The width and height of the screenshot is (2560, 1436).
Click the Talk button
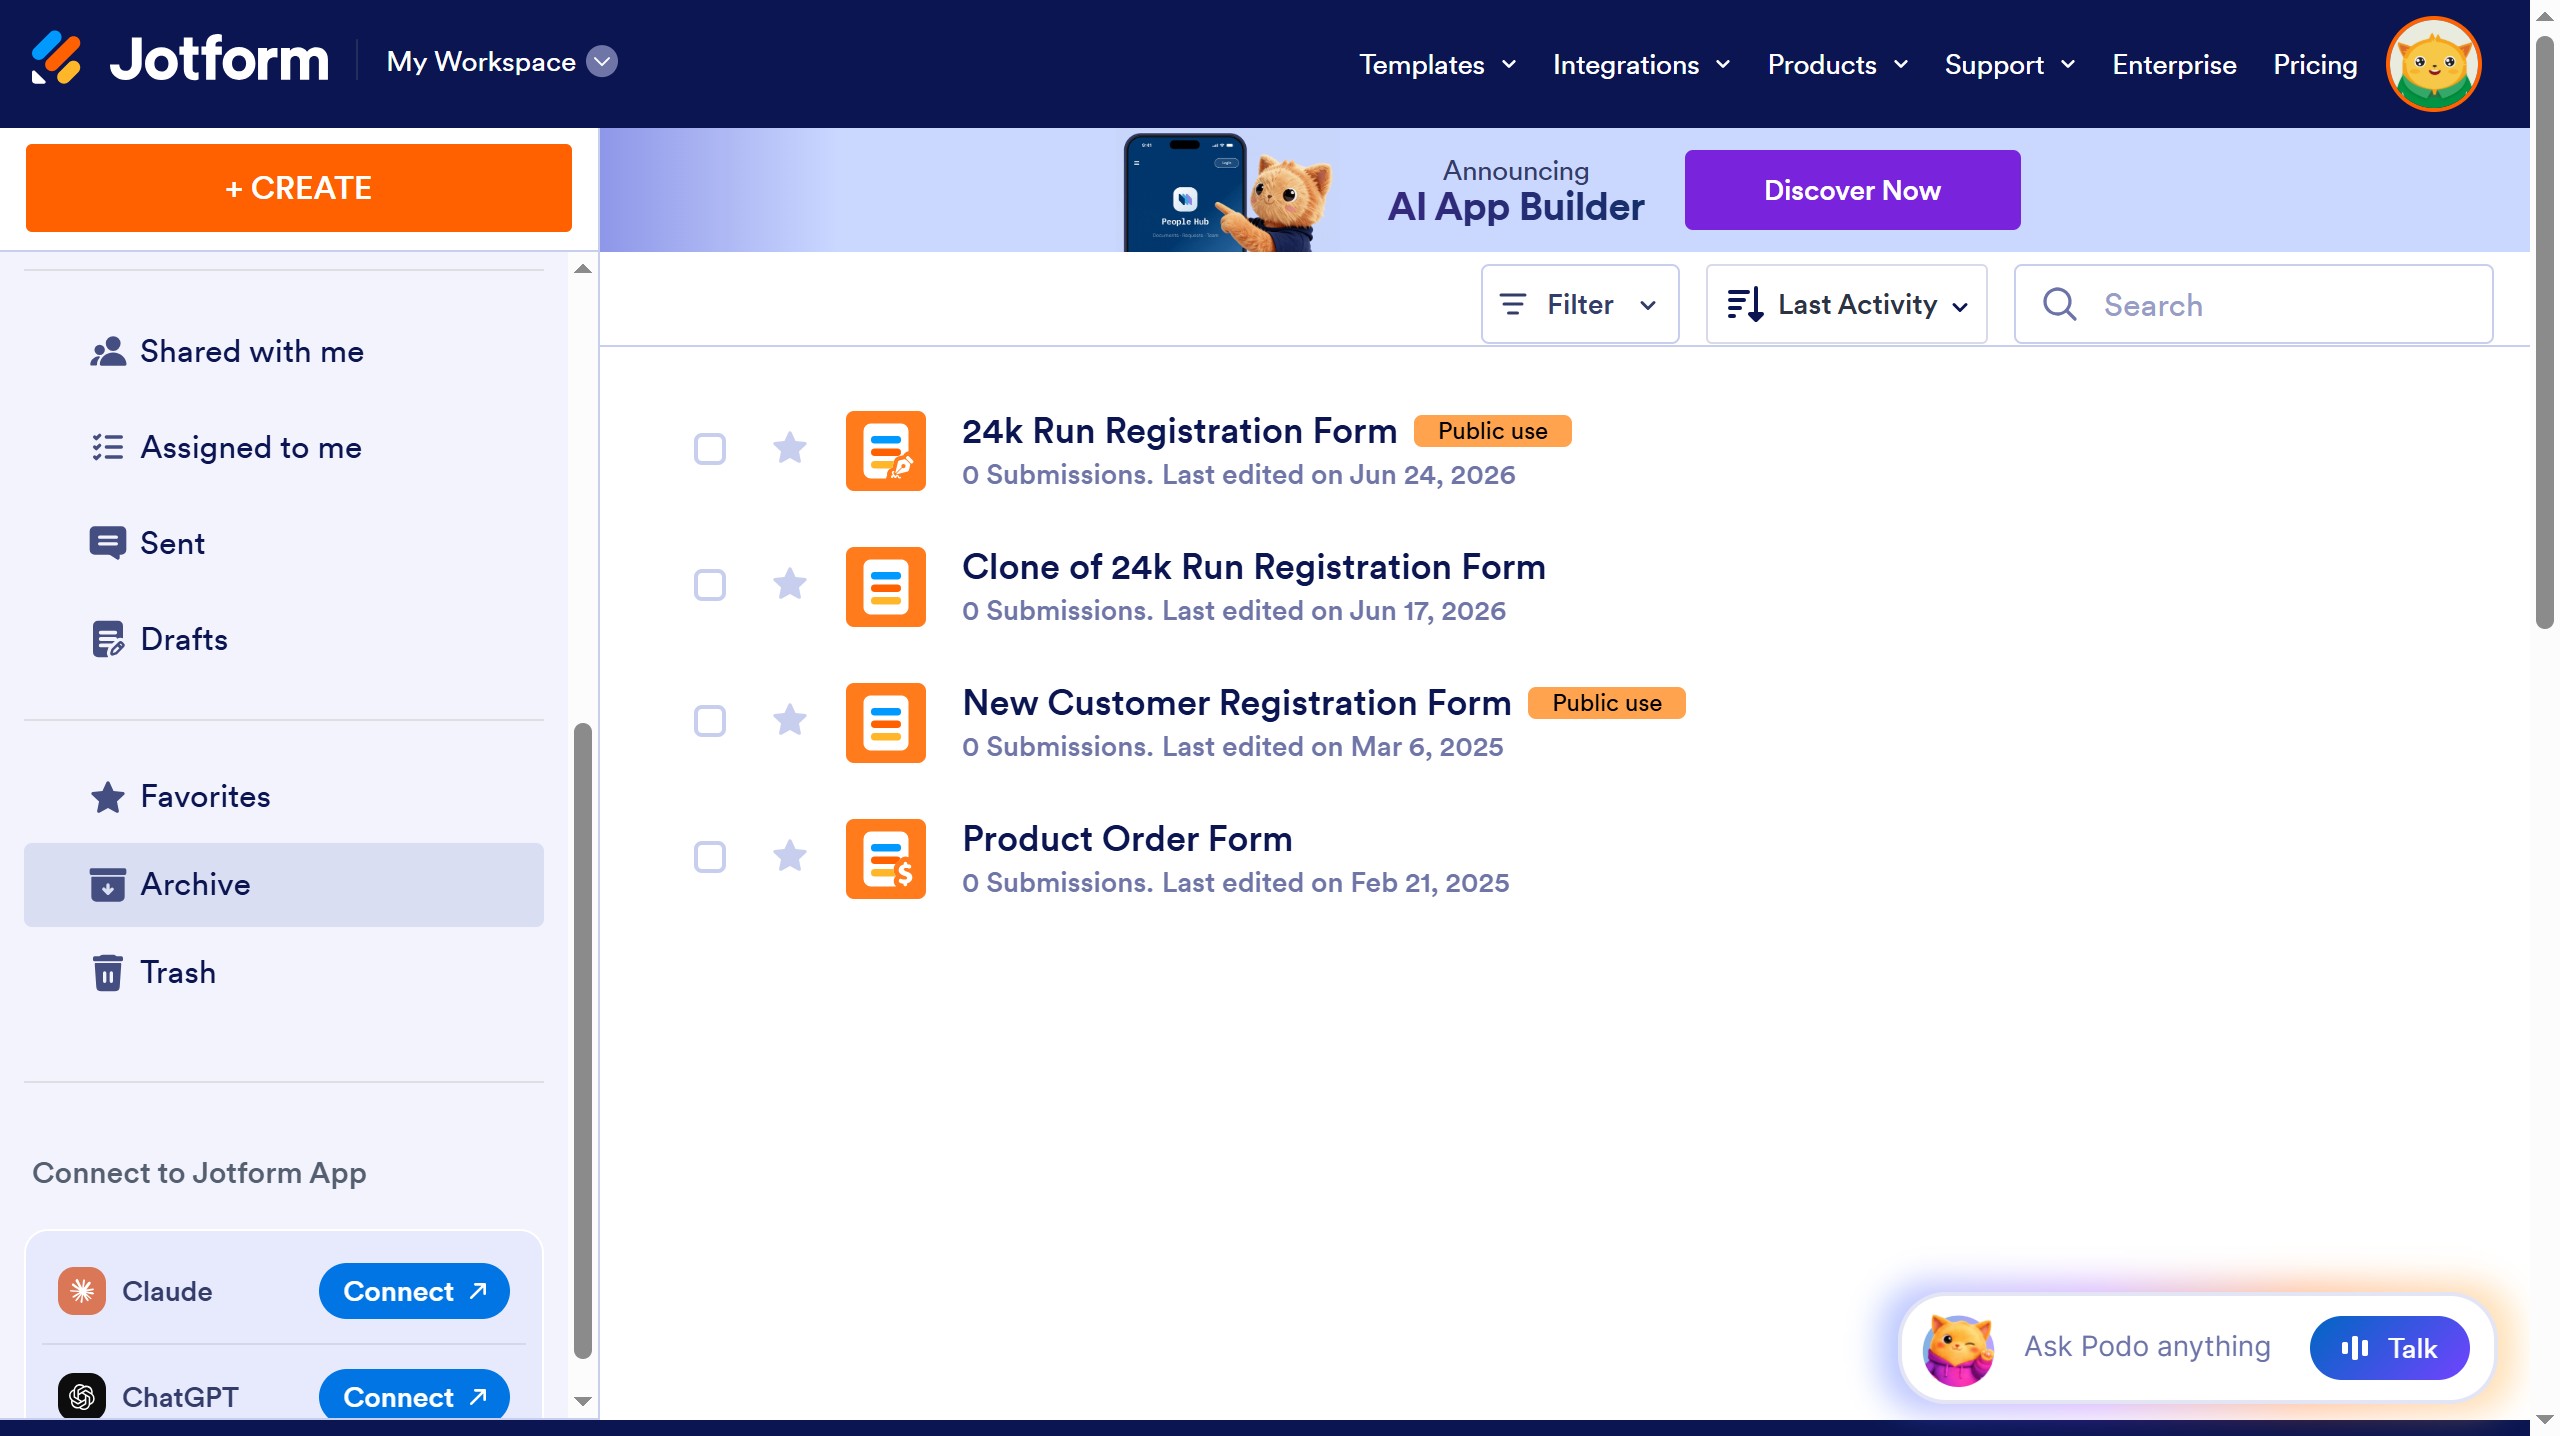(x=2389, y=1348)
